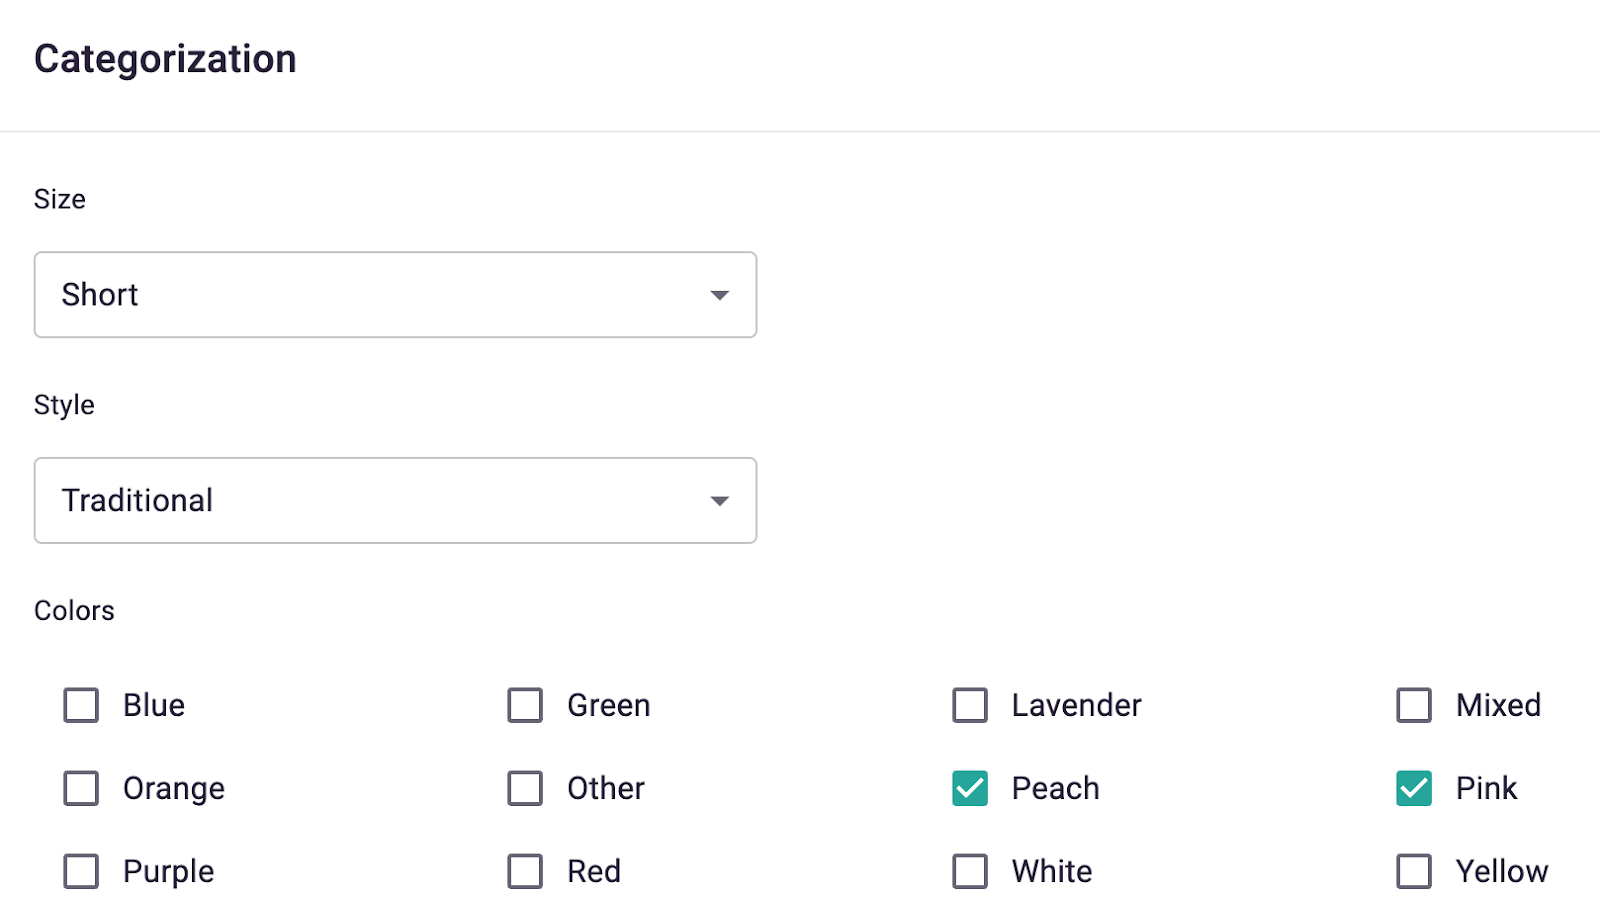Click the Yellow label text

[1501, 871]
